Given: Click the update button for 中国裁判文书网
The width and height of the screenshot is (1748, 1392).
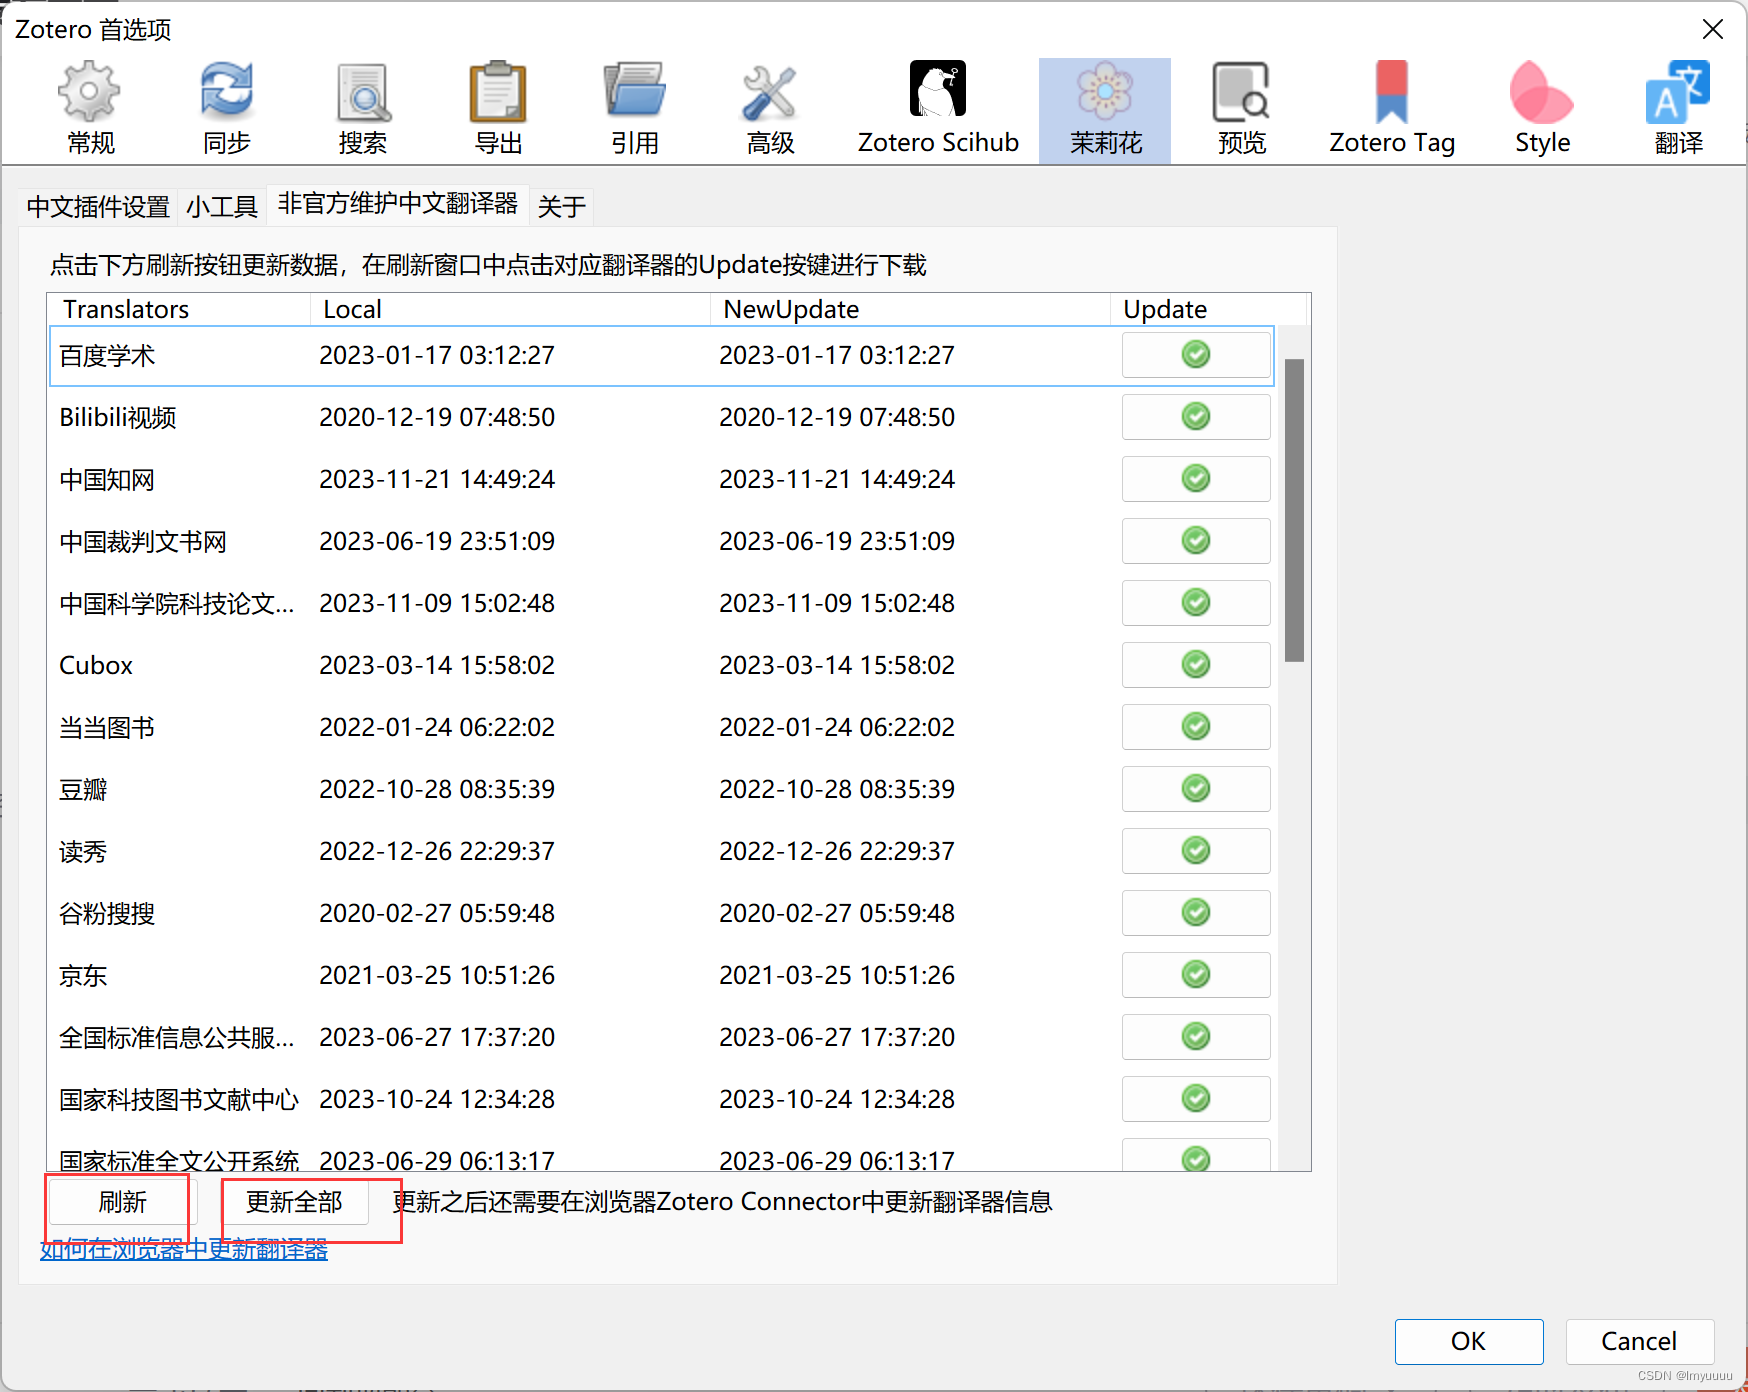Looking at the screenshot, I should [x=1196, y=541].
